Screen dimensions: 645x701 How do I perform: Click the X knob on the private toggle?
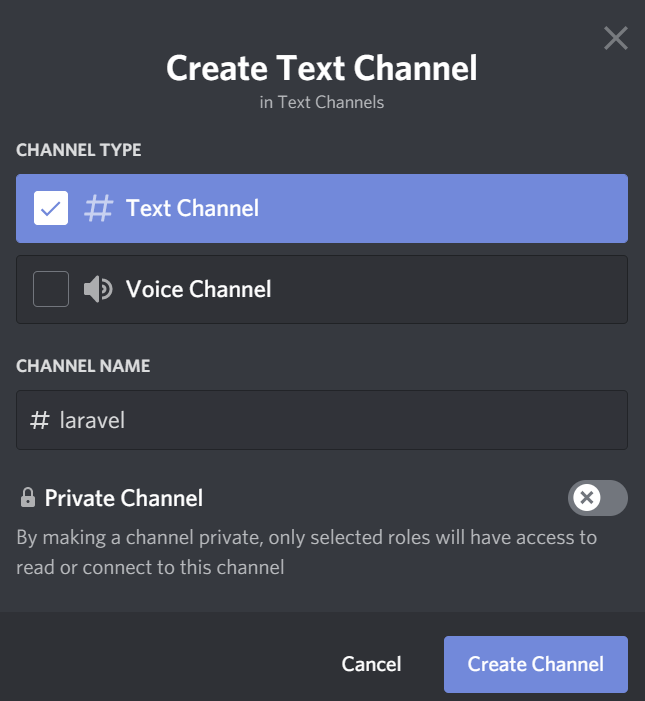click(x=588, y=497)
